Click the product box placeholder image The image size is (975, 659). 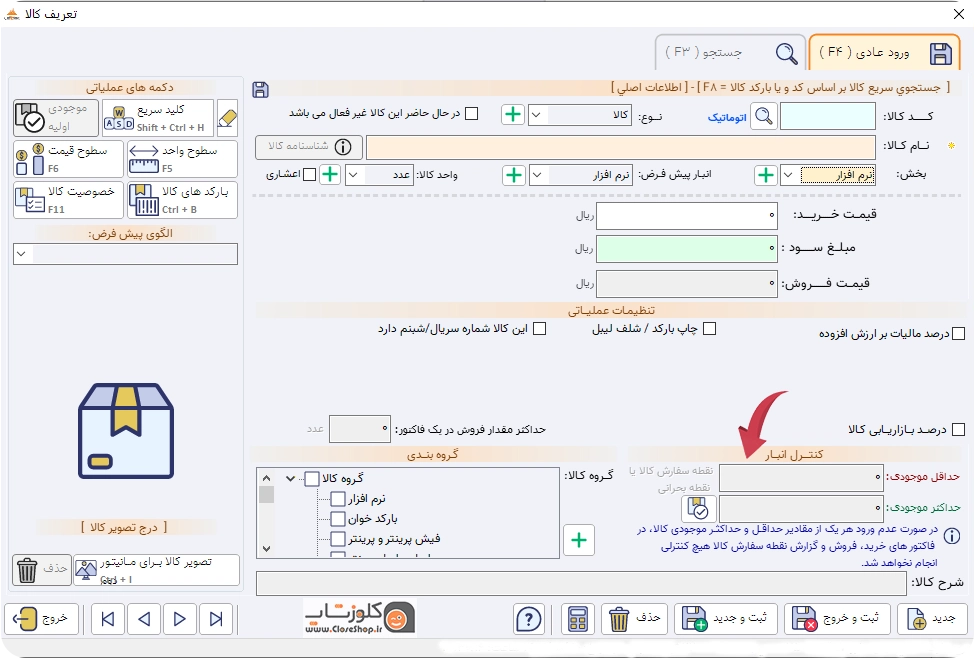click(126, 431)
